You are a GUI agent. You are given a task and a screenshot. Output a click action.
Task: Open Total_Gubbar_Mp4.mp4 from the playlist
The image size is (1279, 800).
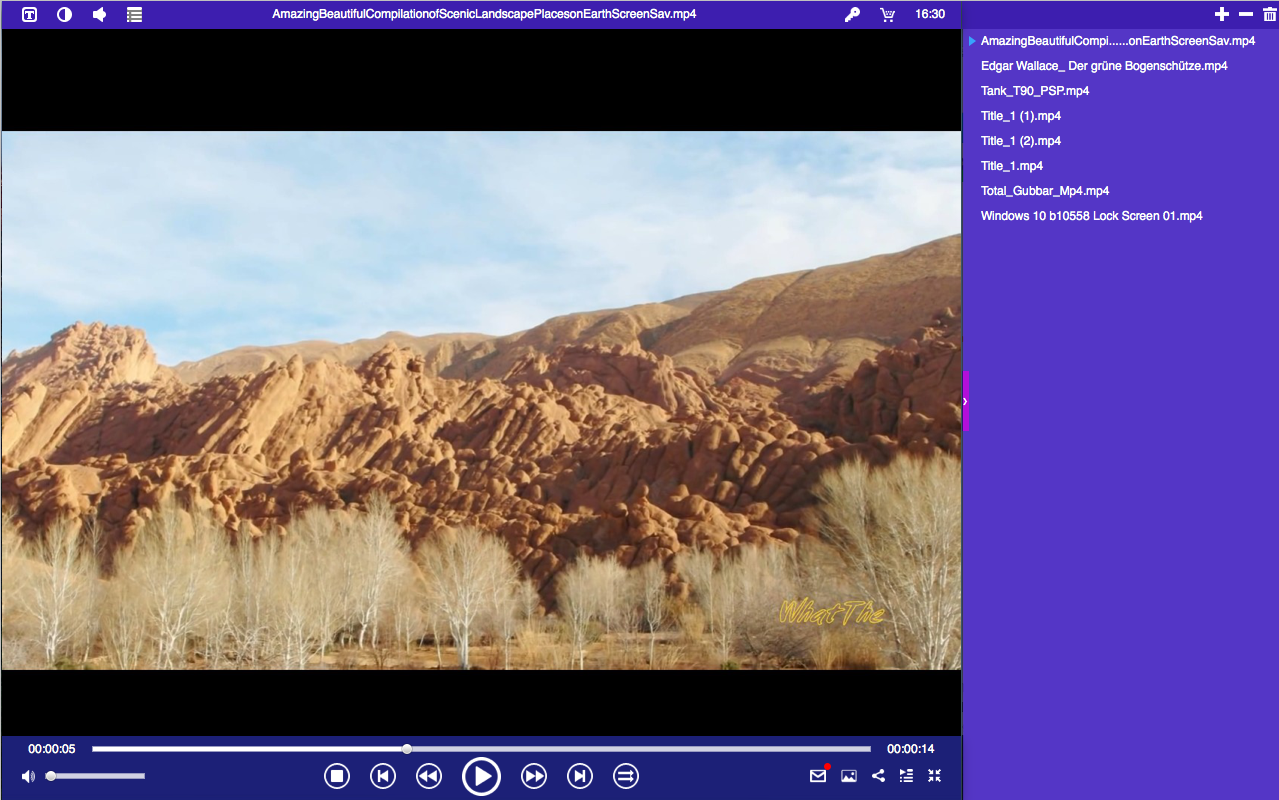[x=1045, y=191]
